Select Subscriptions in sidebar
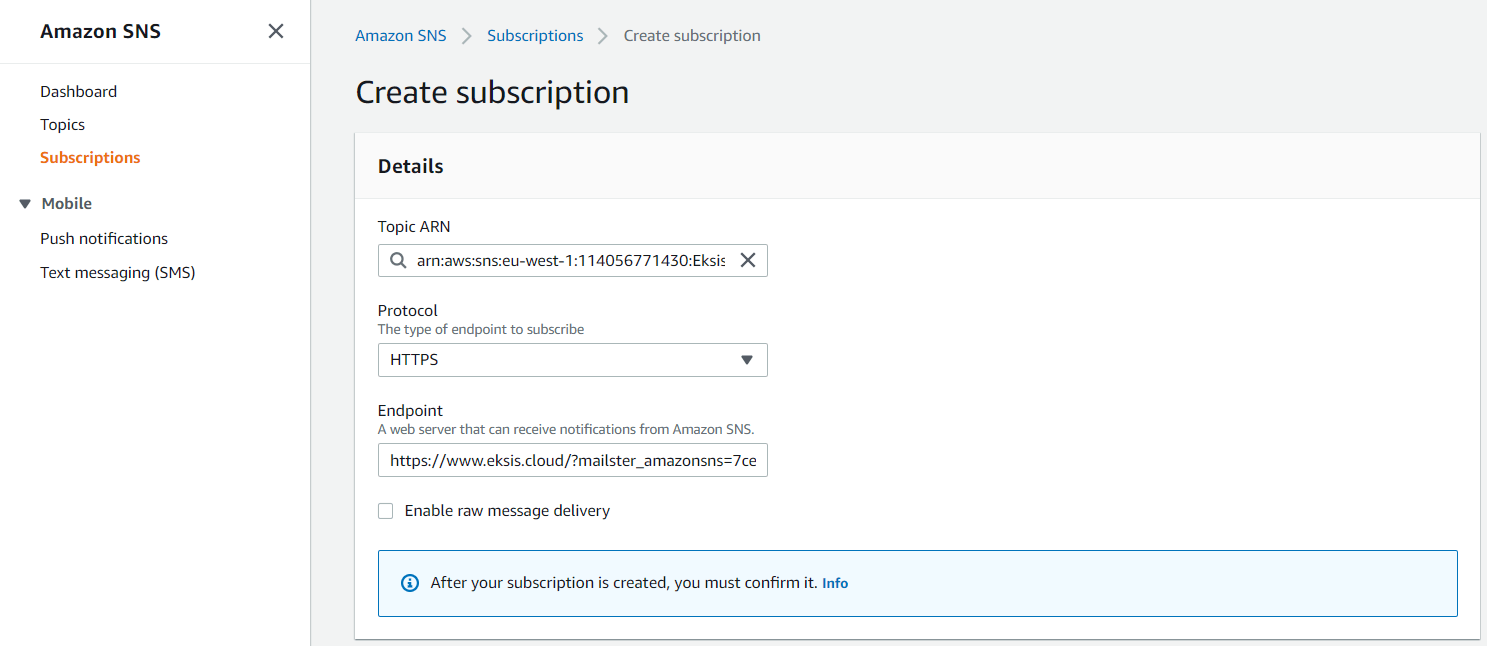 click(90, 157)
